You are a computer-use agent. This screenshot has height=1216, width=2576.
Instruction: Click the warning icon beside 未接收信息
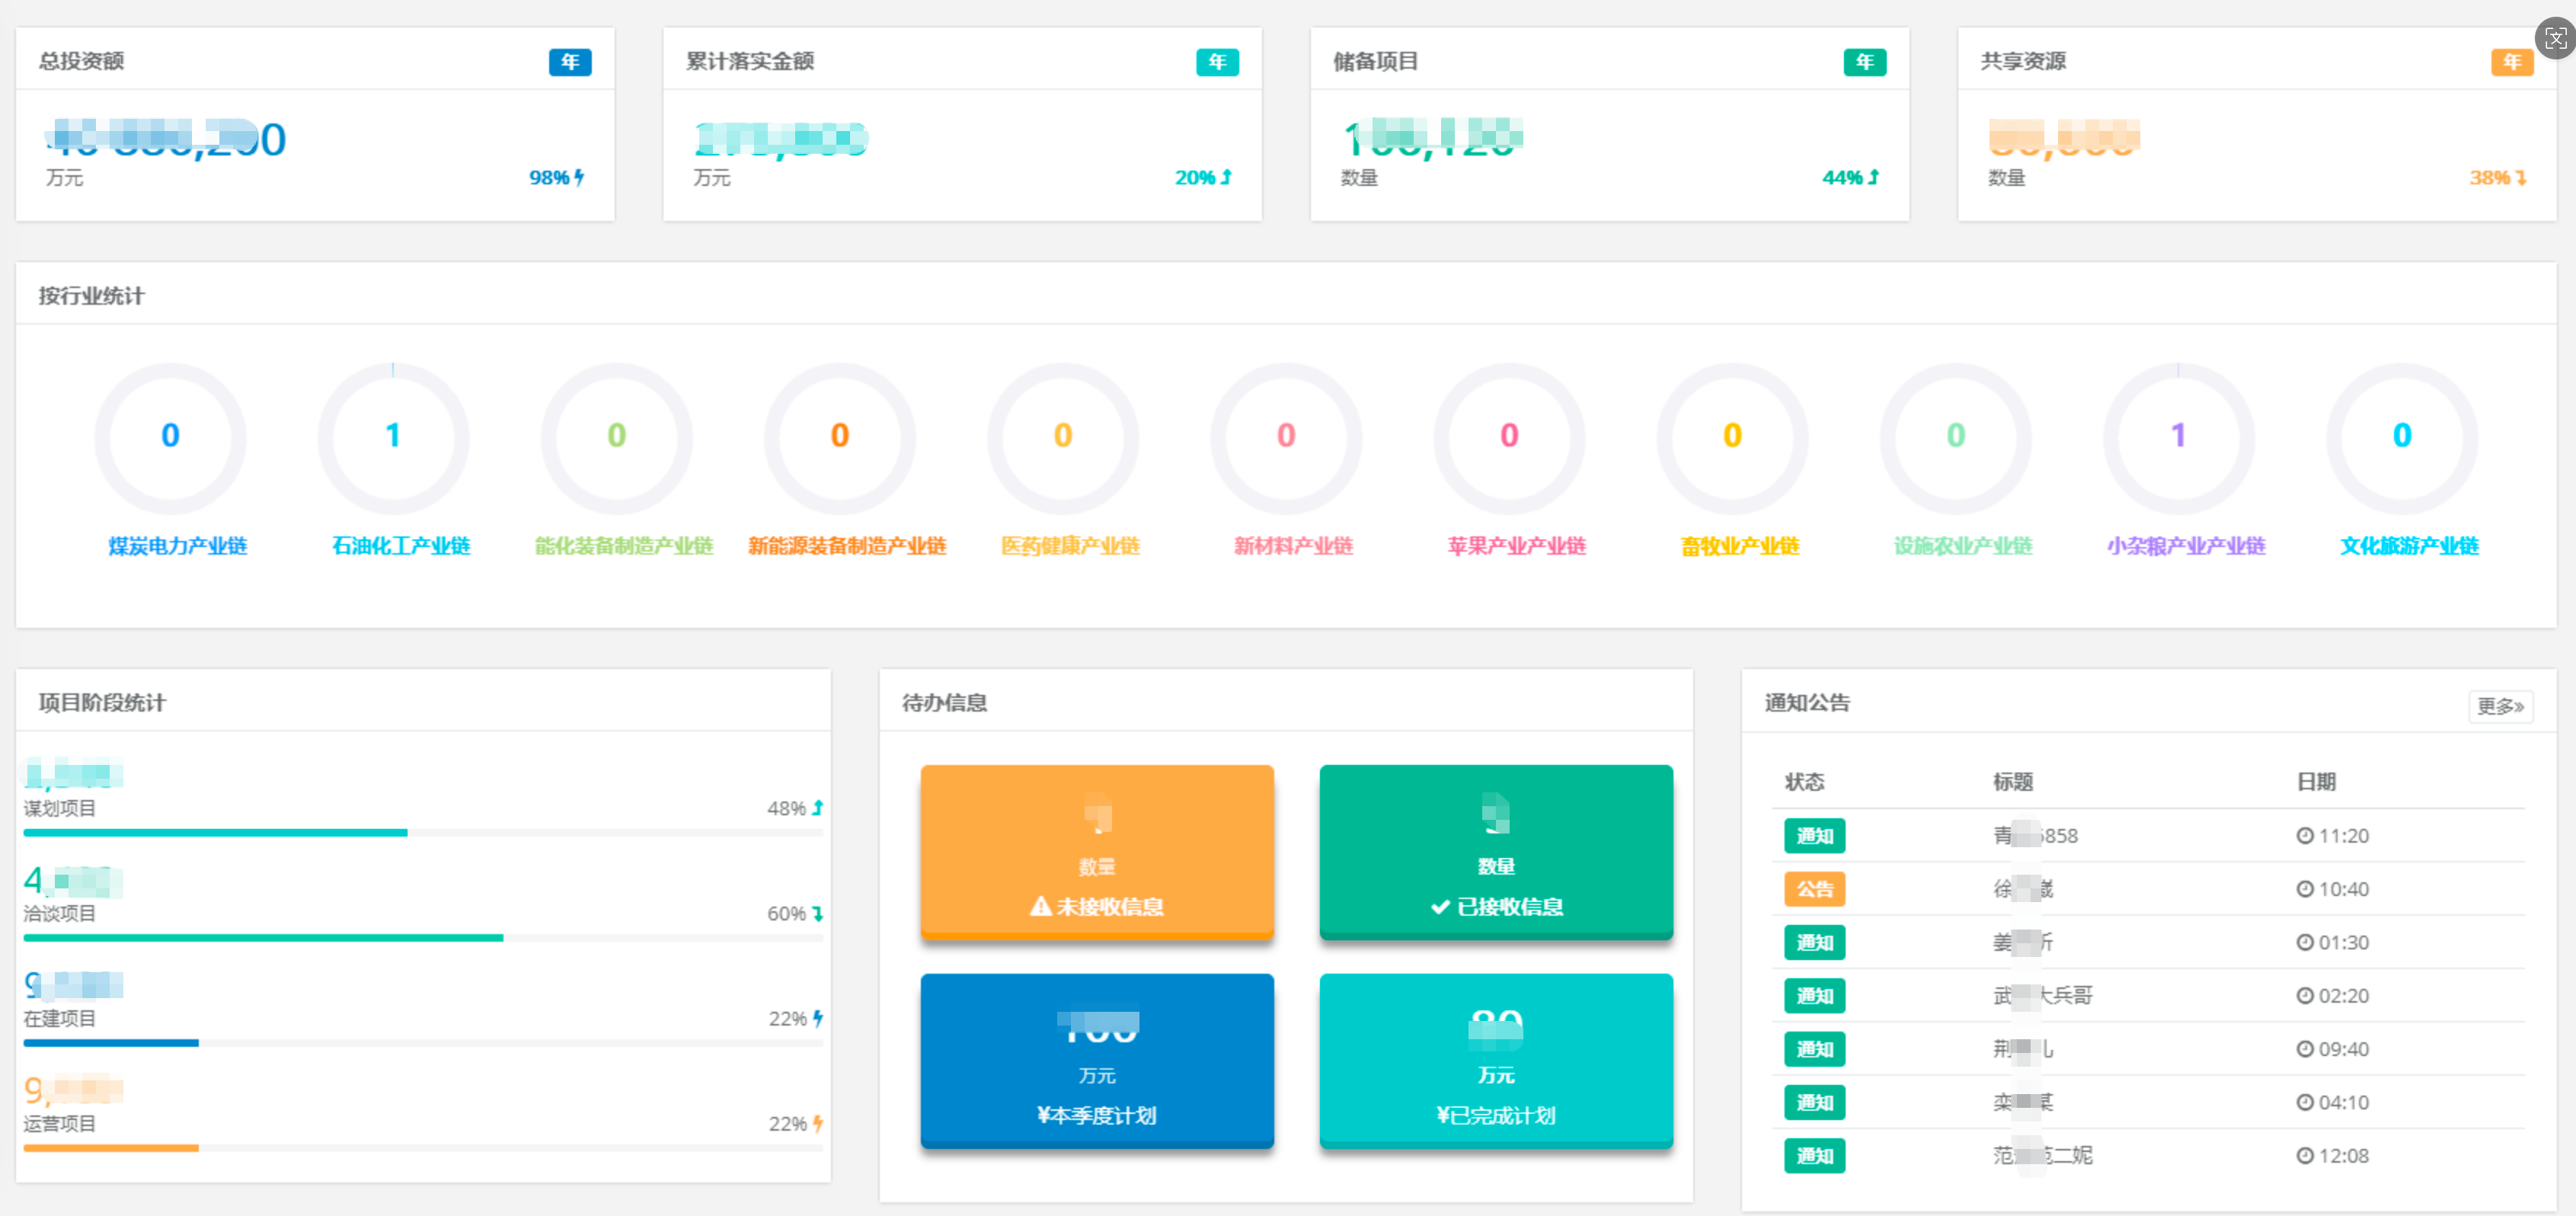(1040, 906)
